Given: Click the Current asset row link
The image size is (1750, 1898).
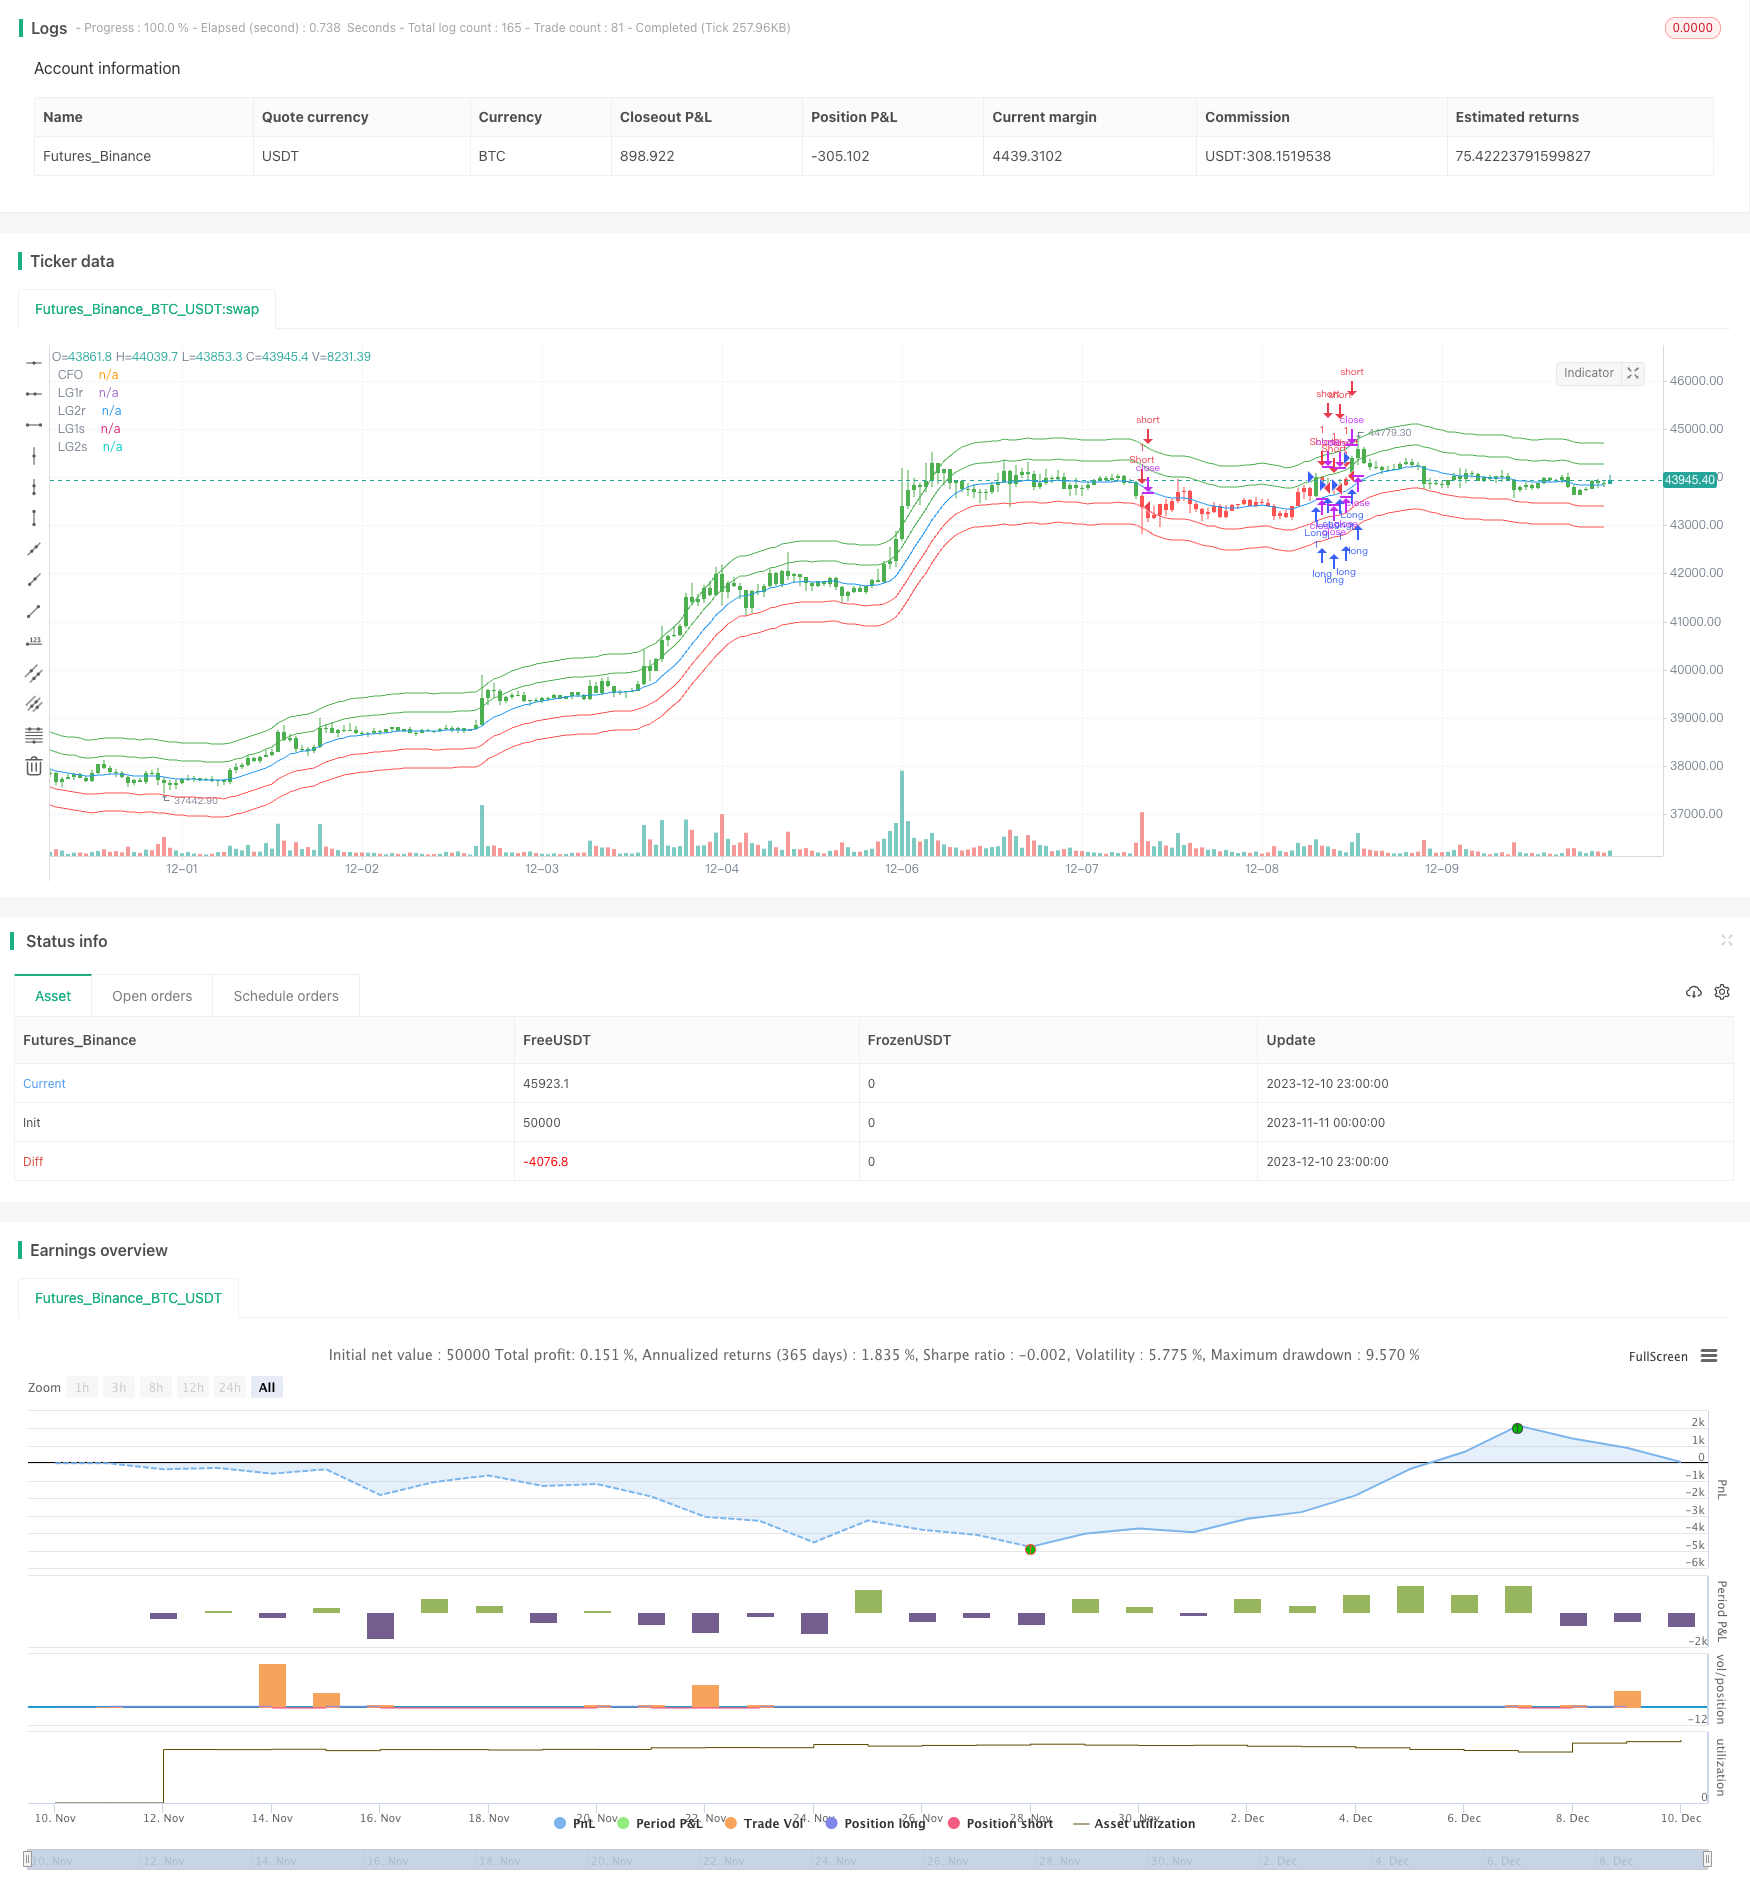Looking at the screenshot, I should [x=44, y=1084].
